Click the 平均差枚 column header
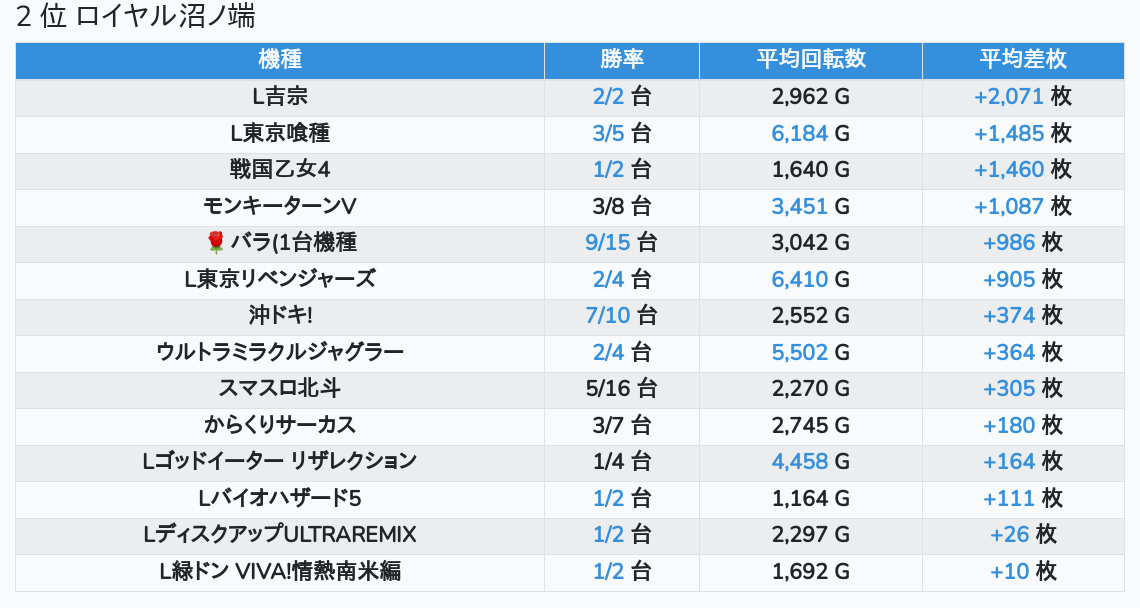 click(x=1023, y=60)
